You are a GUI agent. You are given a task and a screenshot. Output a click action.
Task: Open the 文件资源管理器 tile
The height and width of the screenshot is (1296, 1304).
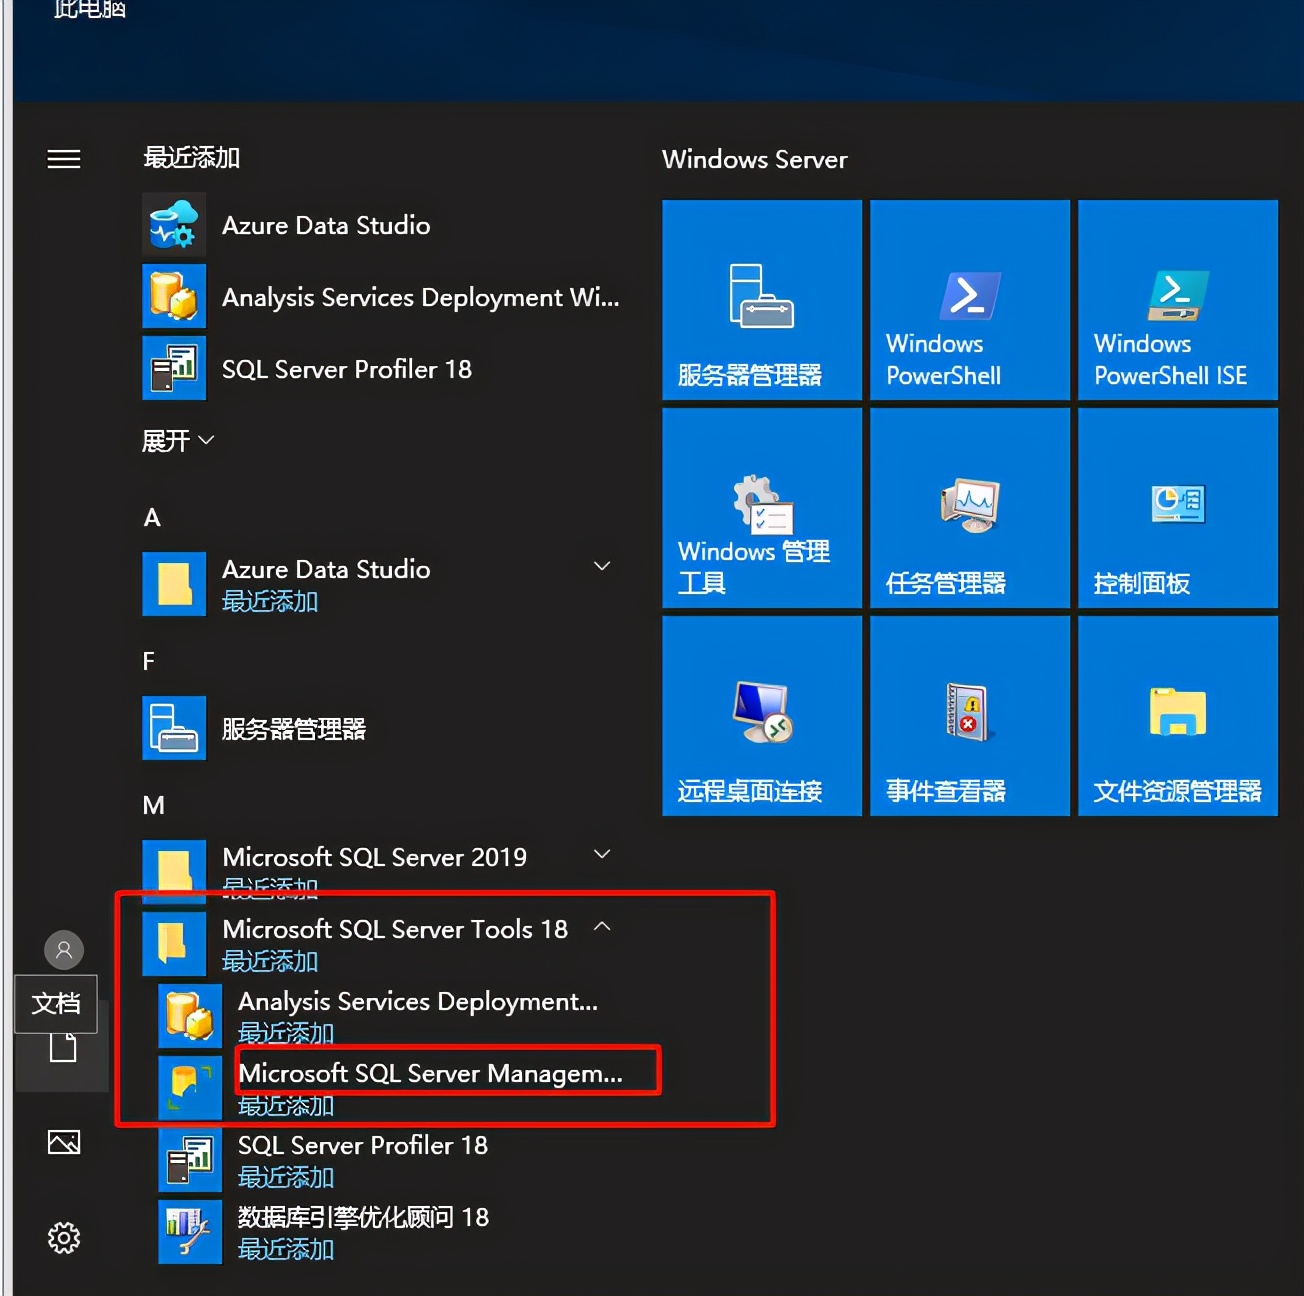1178,716
